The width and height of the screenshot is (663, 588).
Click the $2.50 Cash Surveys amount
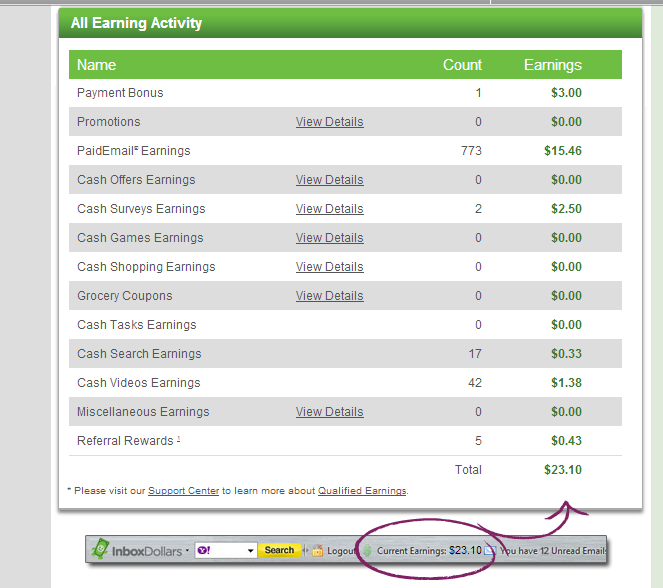pos(566,209)
